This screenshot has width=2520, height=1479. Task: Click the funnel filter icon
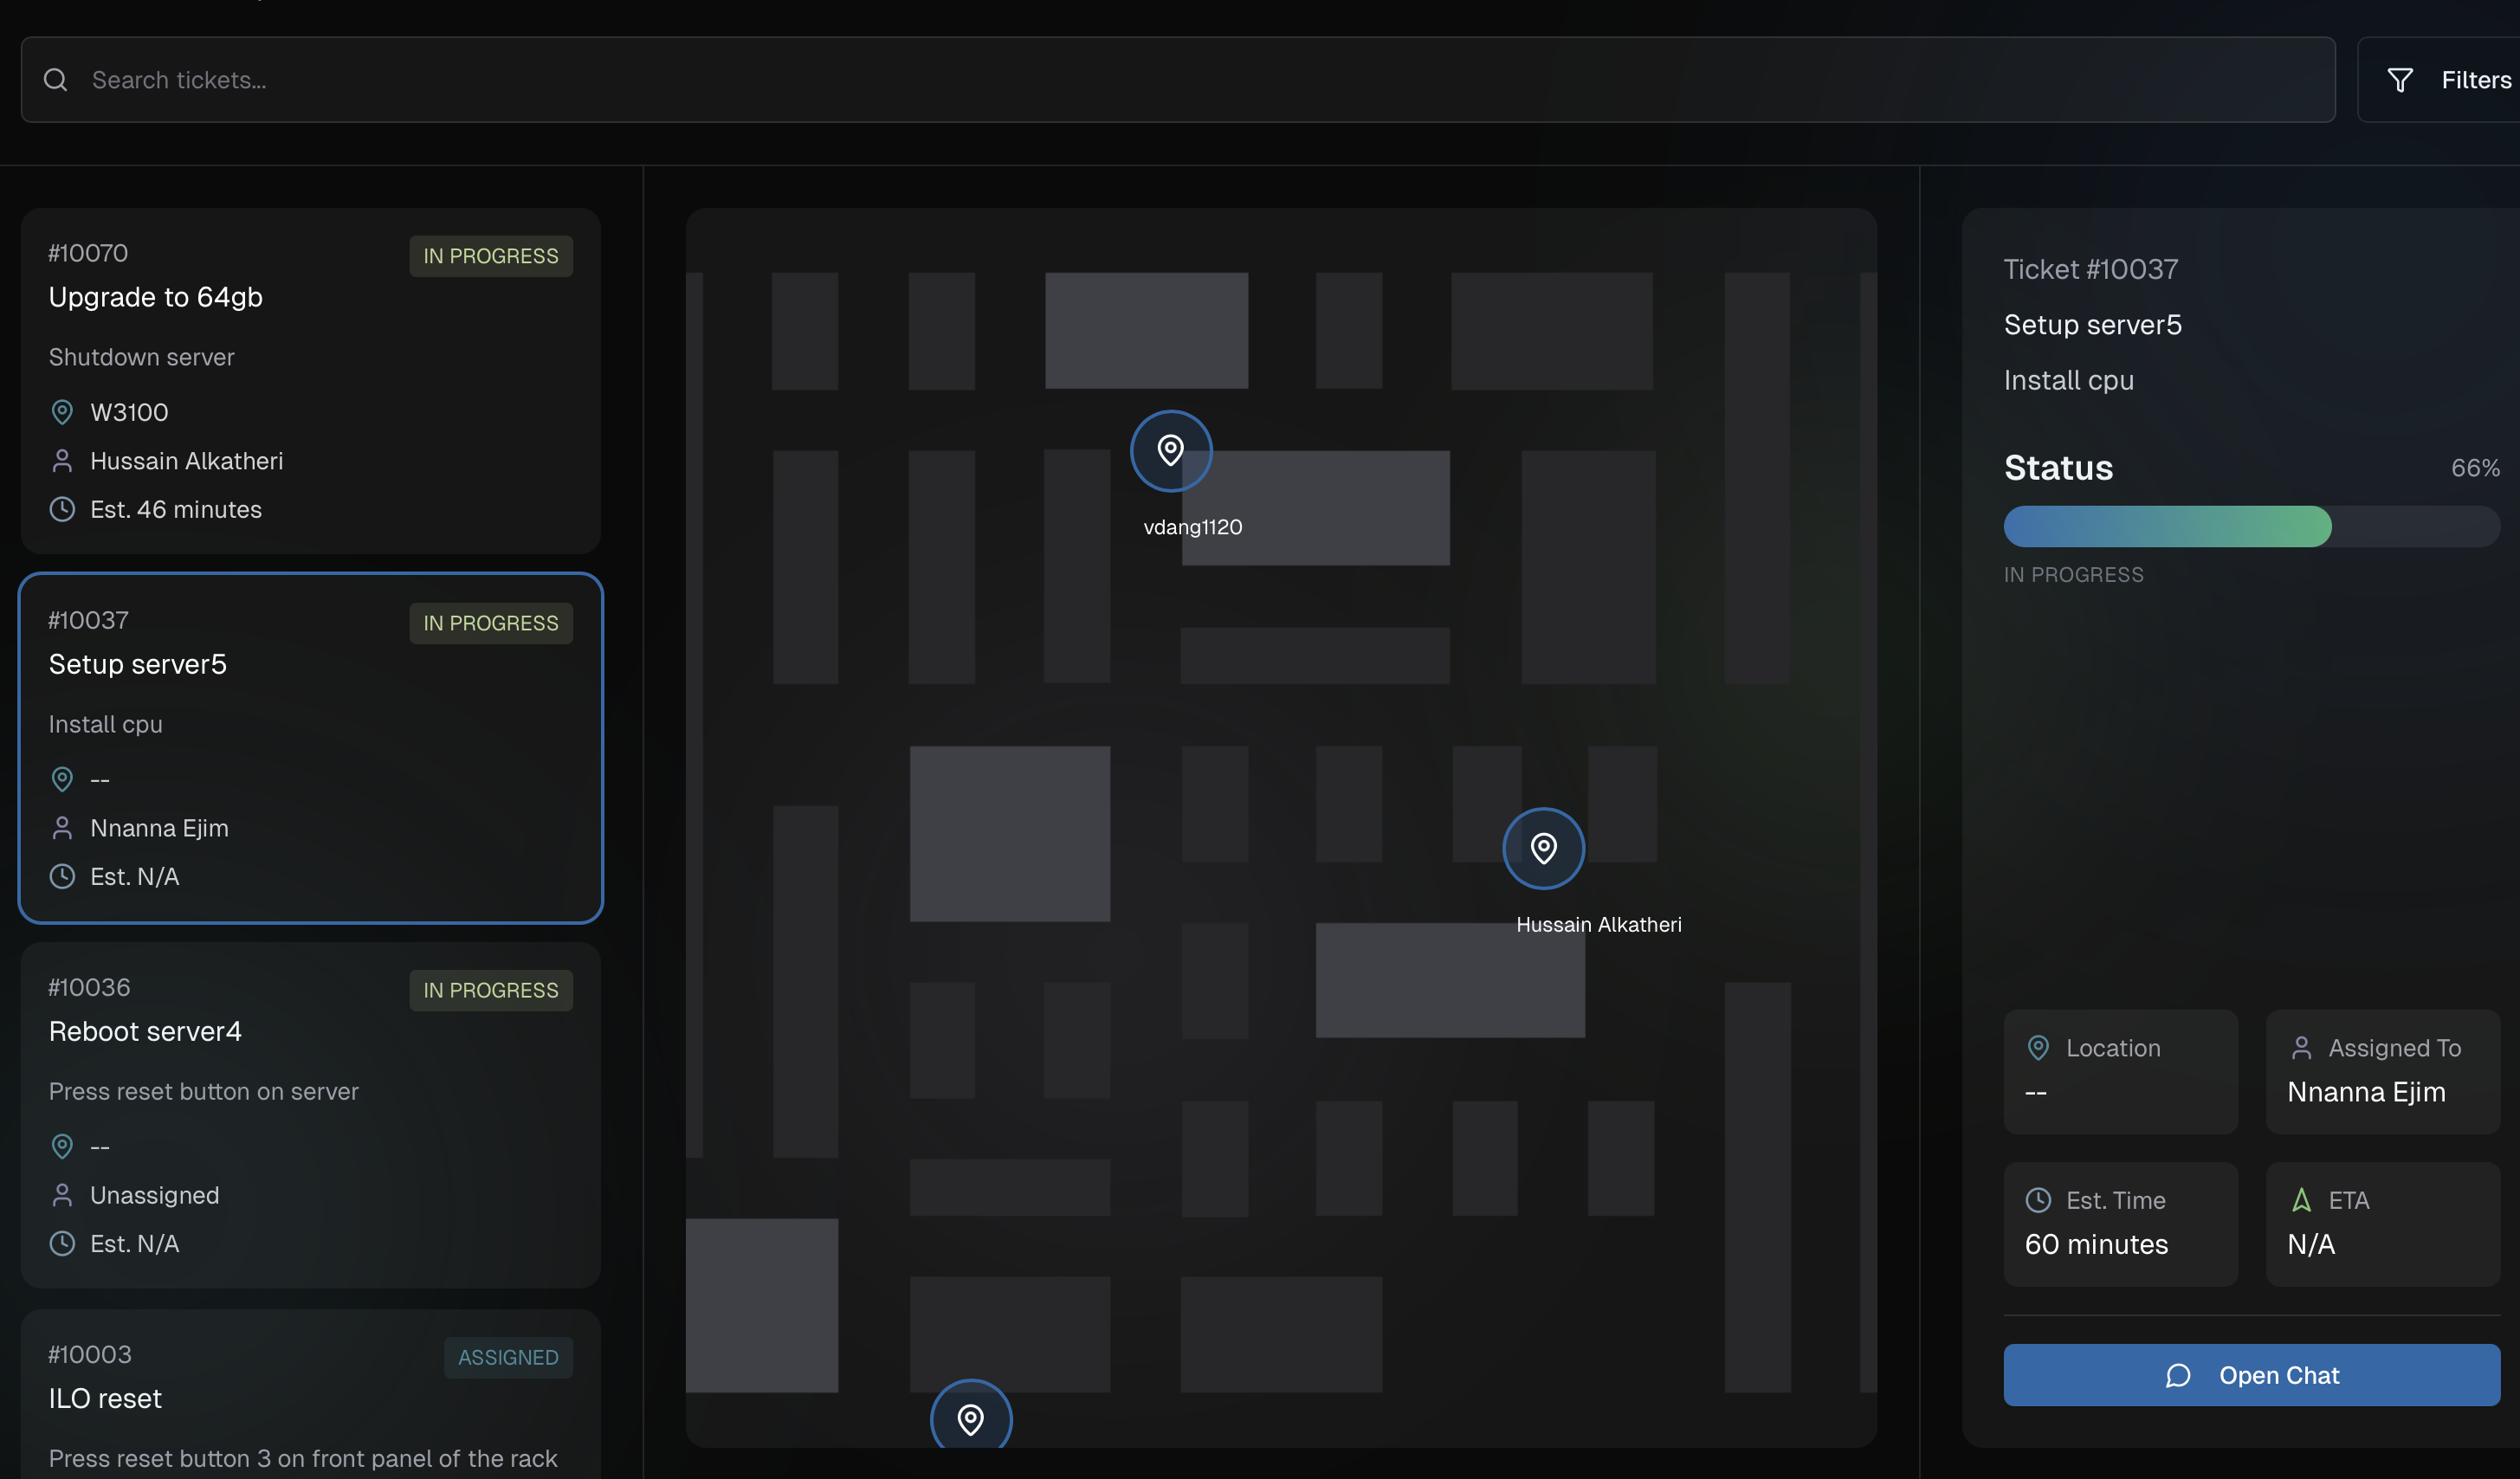(x=2400, y=80)
